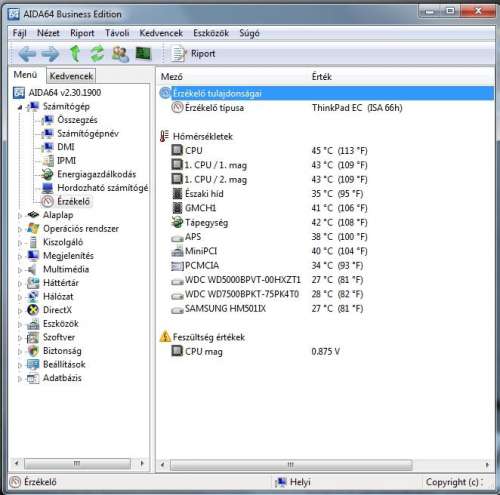Image resolution: width=500 pixels, height=495 pixels.
Task: Select the Tápegység temperature row
Action: tap(326, 222)
